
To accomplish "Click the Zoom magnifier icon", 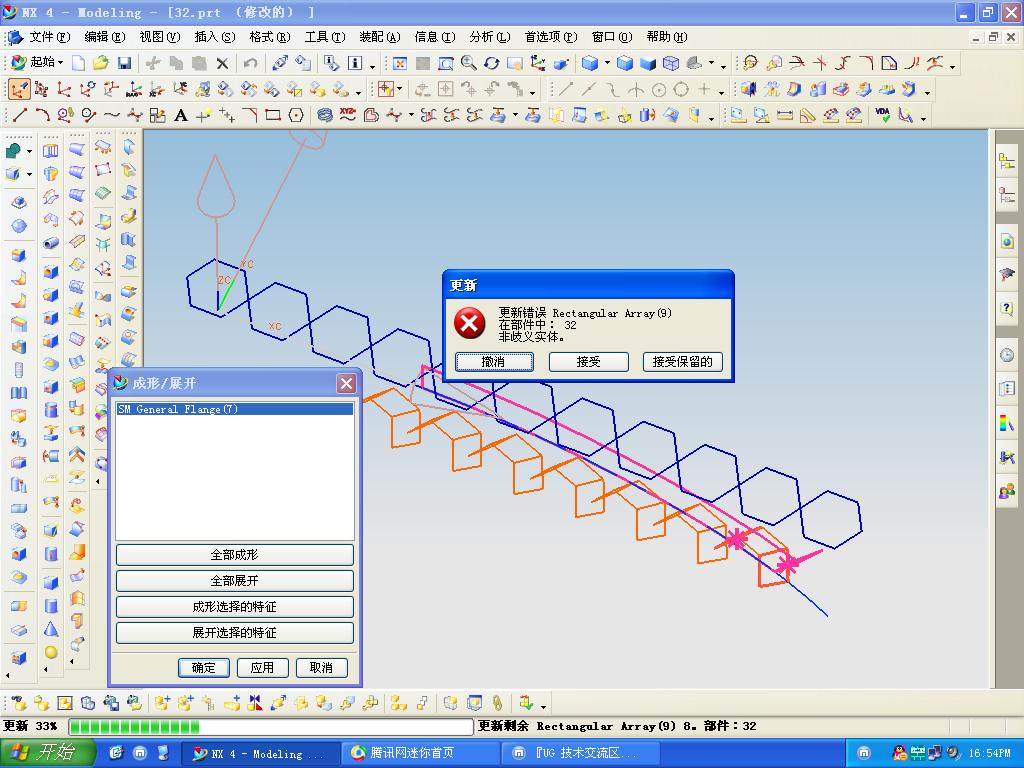I will pos(468,63).
